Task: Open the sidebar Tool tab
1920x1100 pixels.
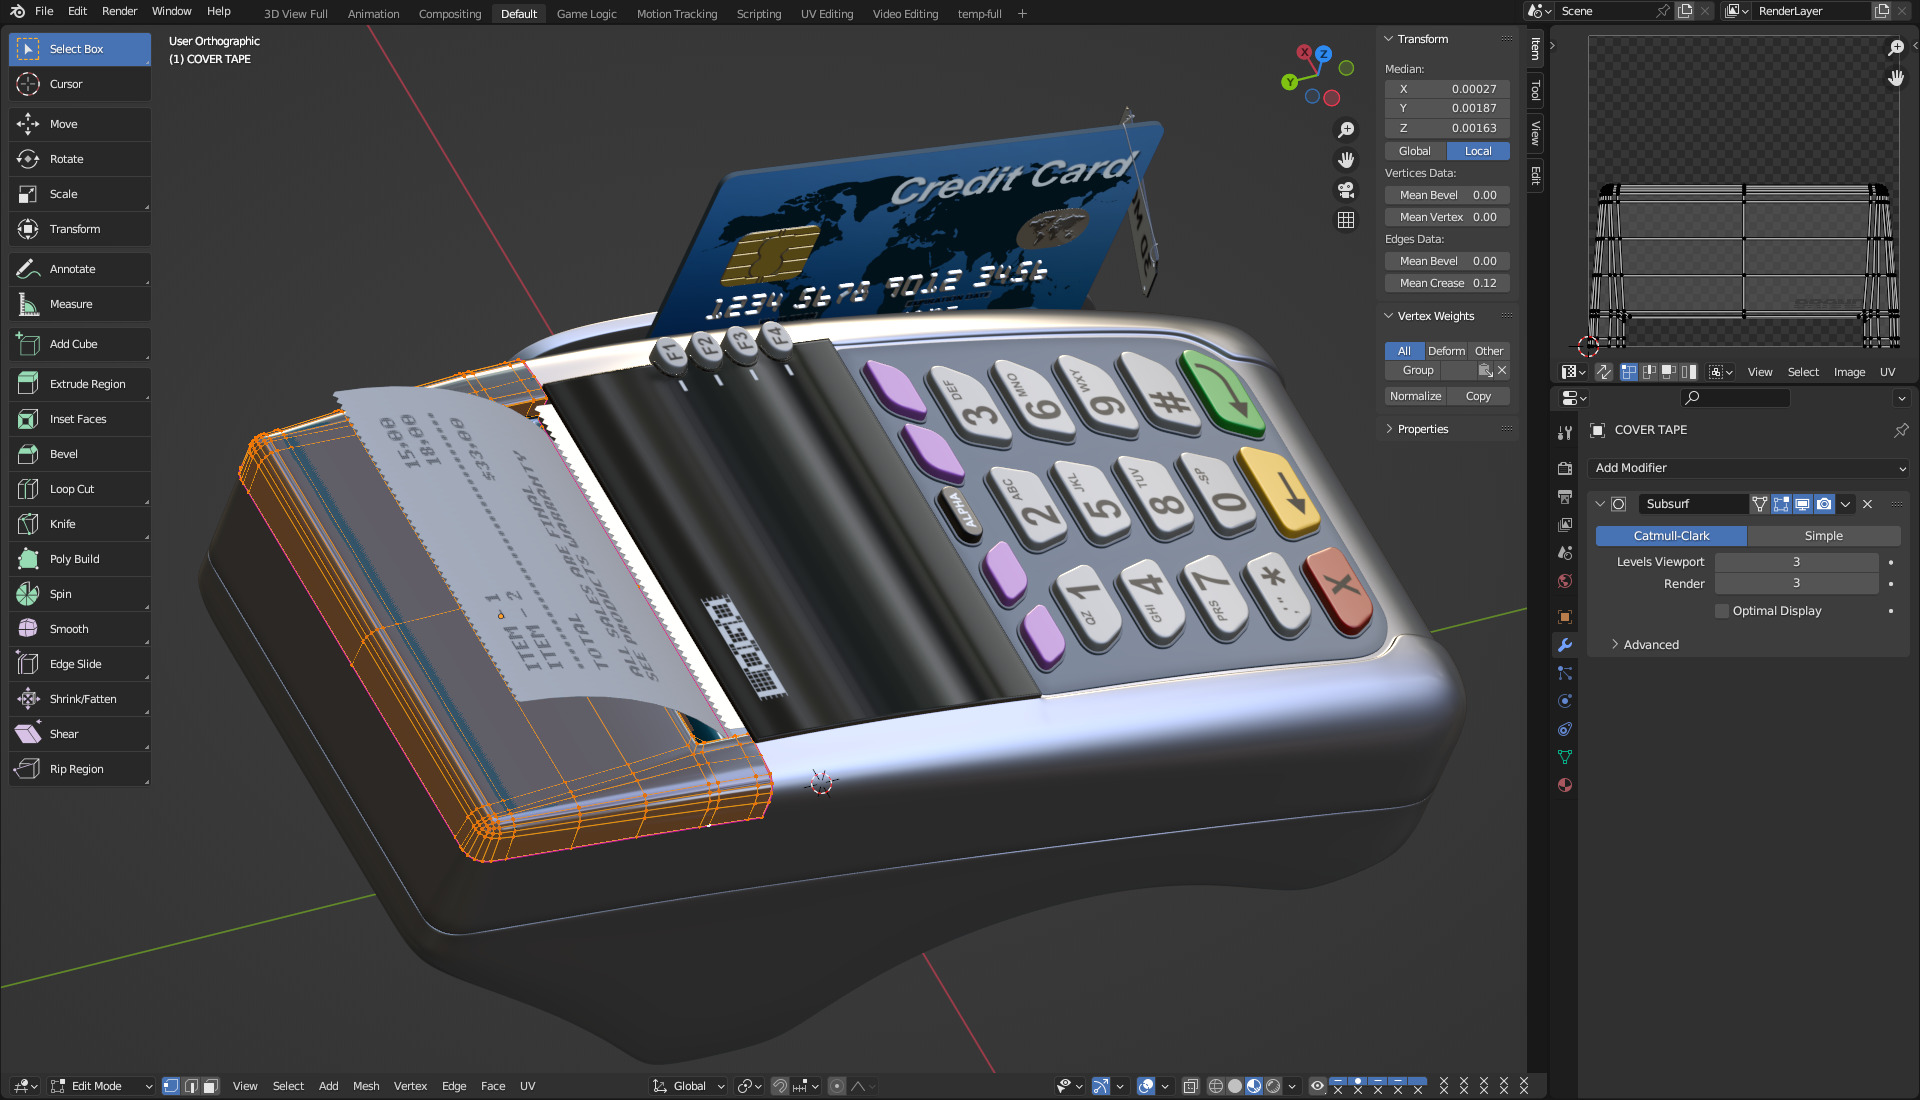Action: click(1535, 91)
